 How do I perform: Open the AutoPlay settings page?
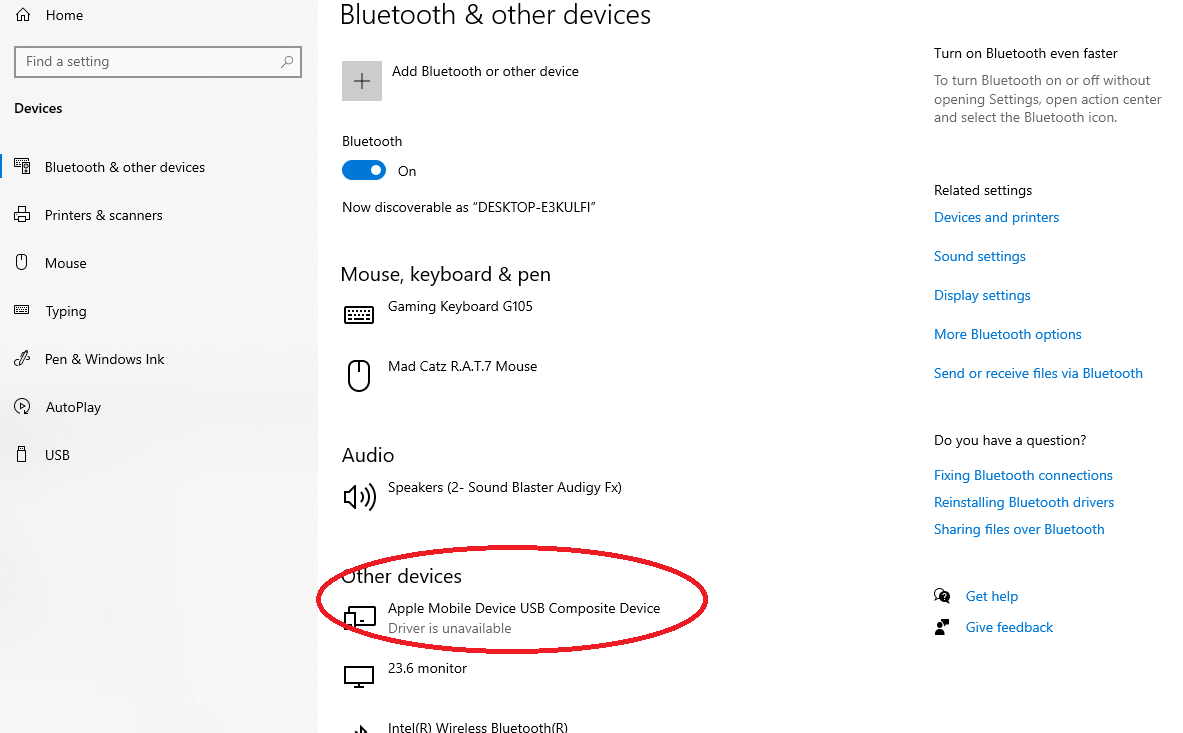(73, 407)
